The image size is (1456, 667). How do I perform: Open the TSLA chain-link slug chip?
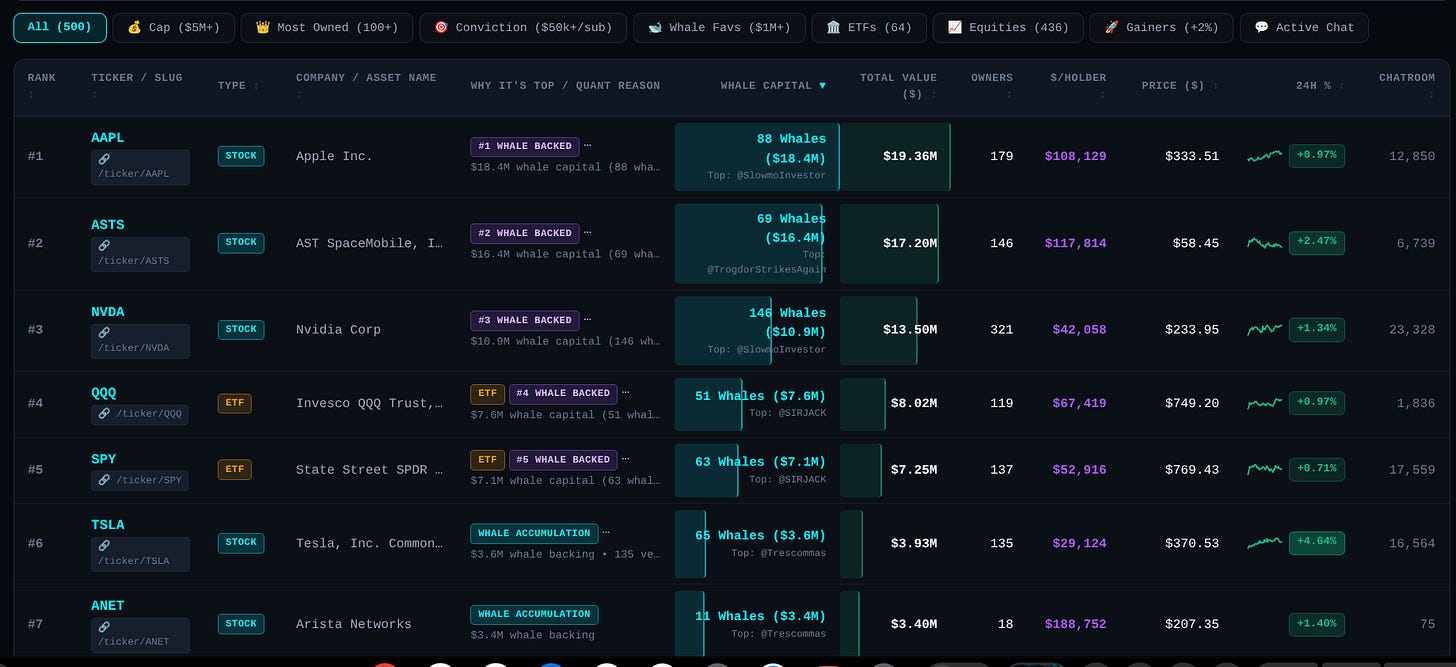pyautogui.click(x=140, y=553)
